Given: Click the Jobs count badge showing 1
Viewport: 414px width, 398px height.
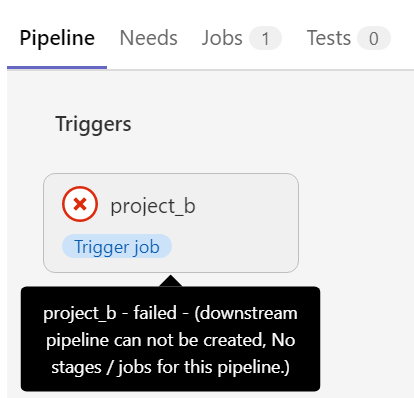Looking at the screenshot, I should tap(265, 38).
